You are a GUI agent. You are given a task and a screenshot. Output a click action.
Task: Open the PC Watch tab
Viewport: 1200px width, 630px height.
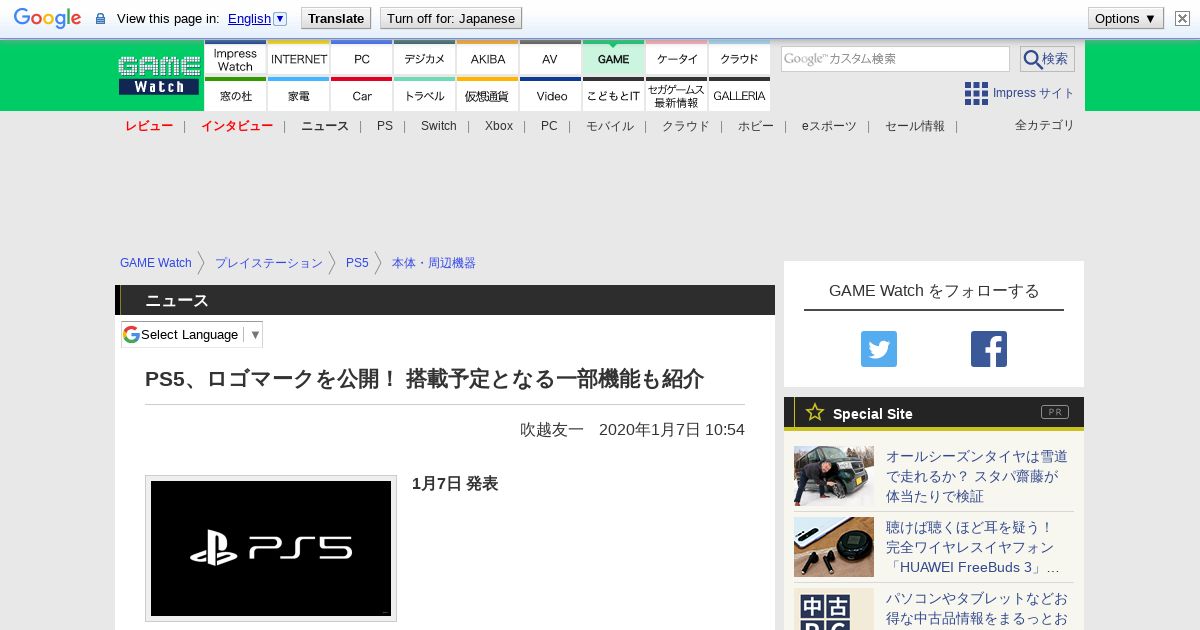(x=362, y=59)
